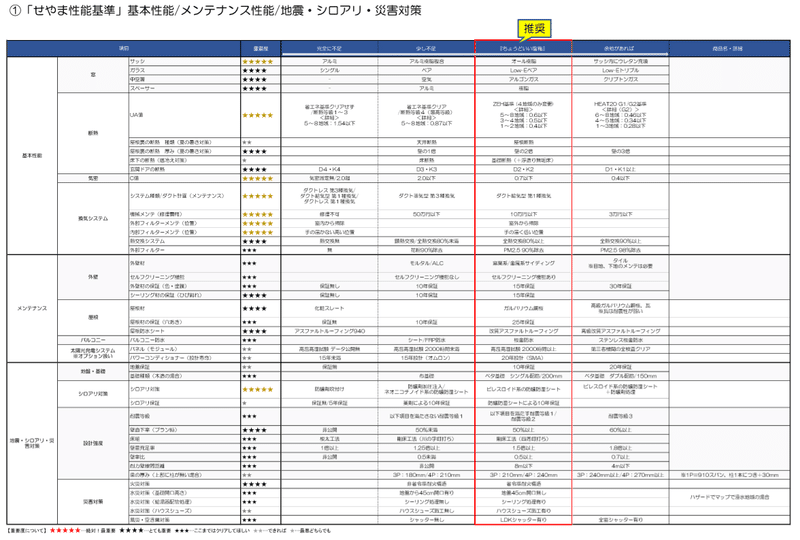Click the バルコニー category cell
This screenshot has height=540, width=800.
[x=93, y=340]
